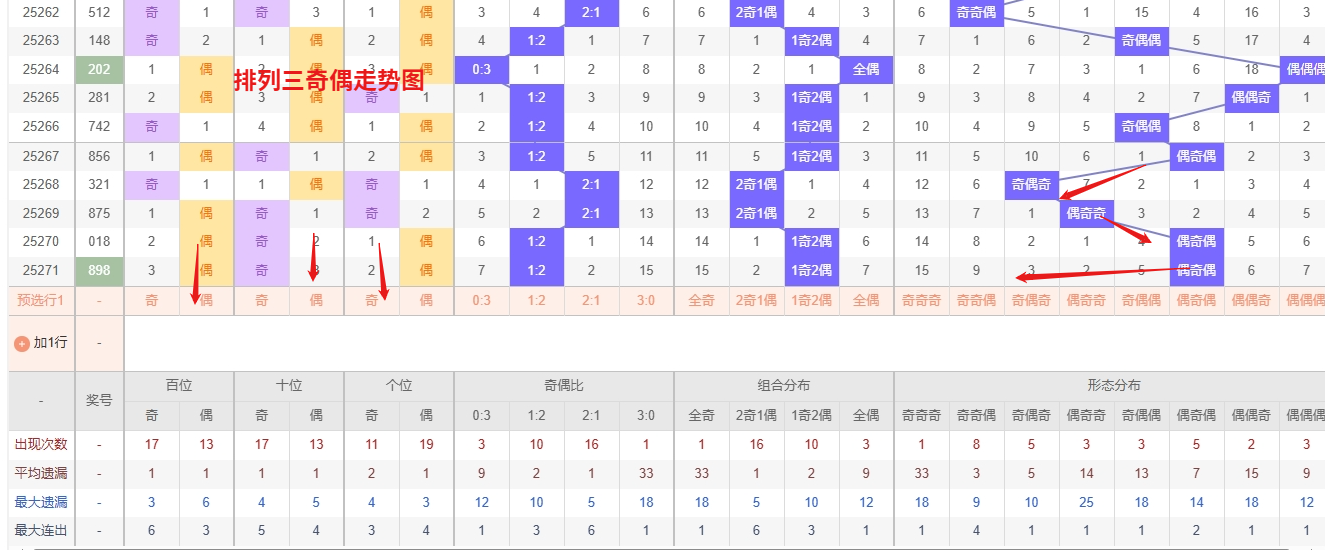Click the 组合分布 column group header
Screen dimensions: 1325x550
pos(784,386)
